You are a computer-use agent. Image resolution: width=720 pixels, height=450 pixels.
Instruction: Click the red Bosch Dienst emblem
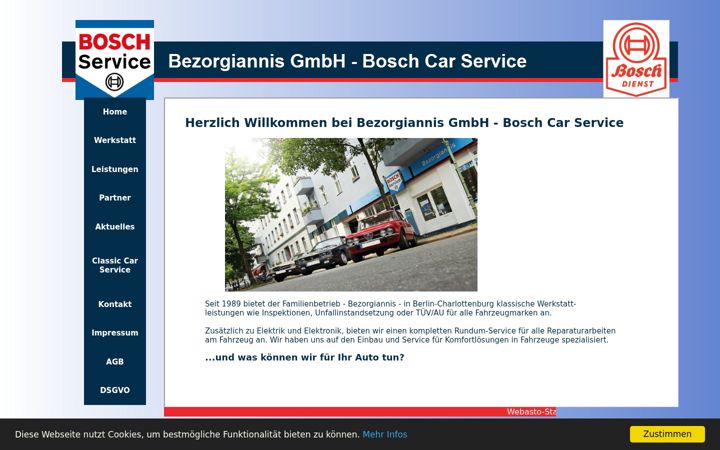coord(636,59)
